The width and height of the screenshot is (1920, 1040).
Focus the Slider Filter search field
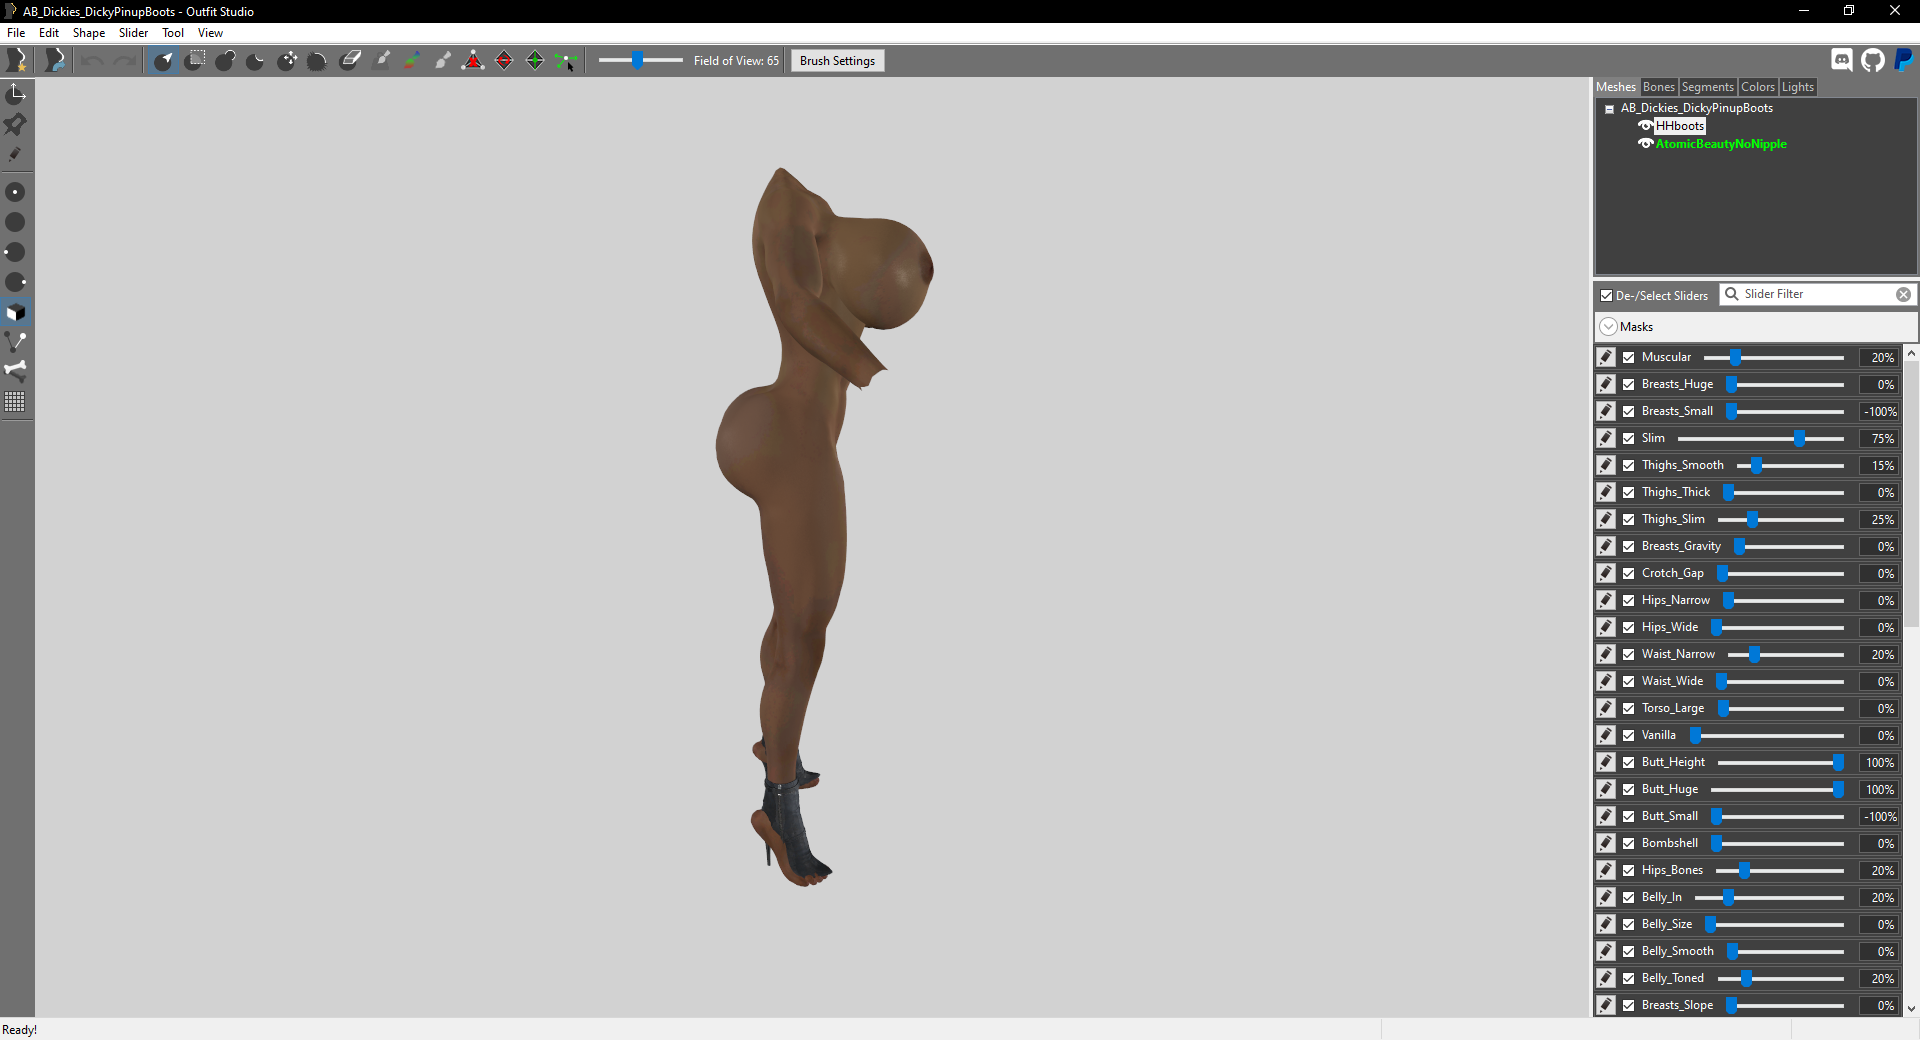pyautogui.click(x=1817, y=294)
